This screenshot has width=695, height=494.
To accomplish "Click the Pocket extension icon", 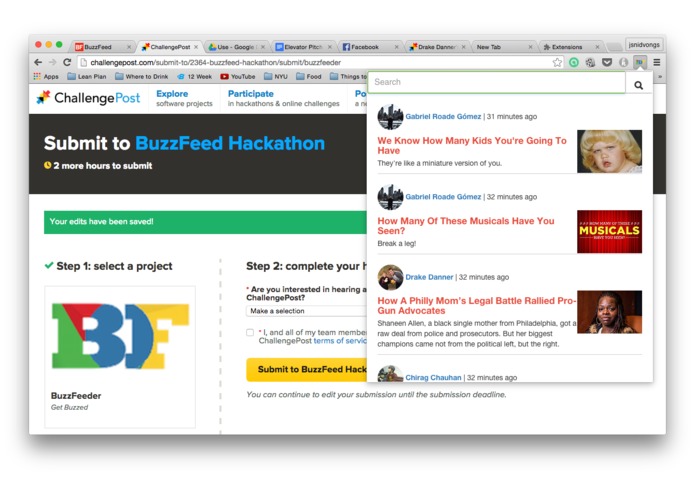I will coord(607,62).
